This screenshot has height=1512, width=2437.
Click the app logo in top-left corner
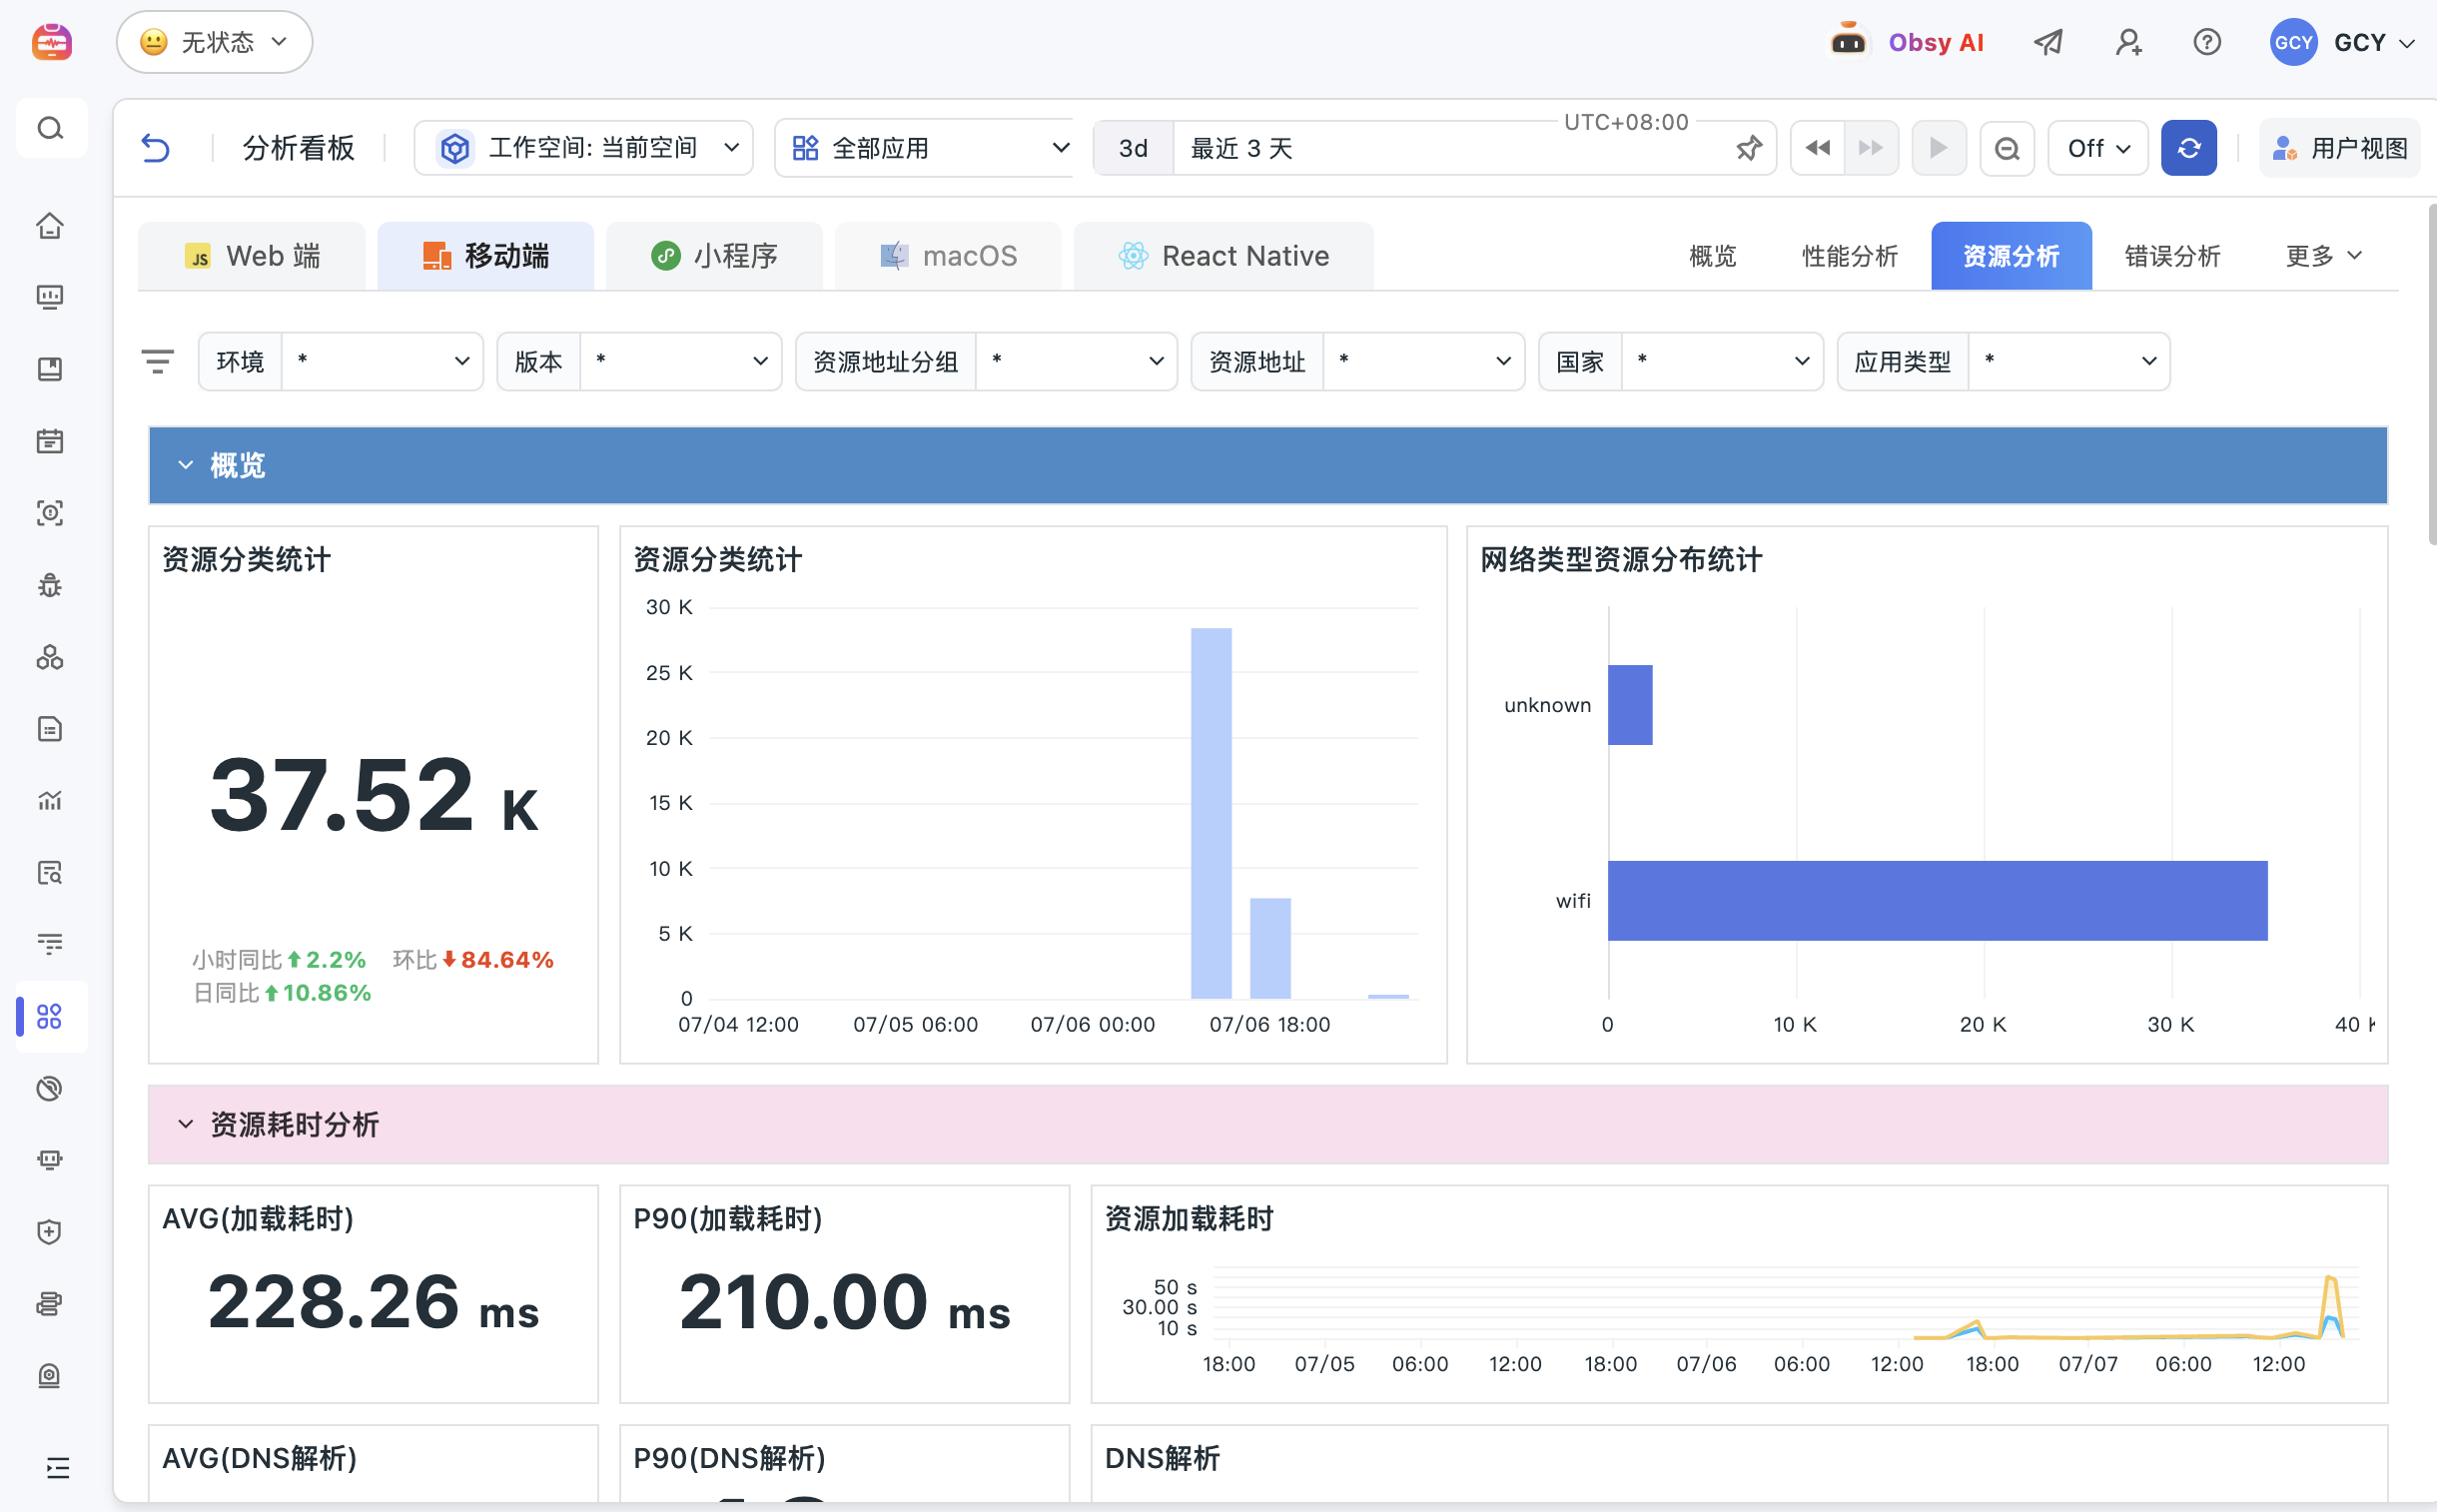tap(52, 42)
